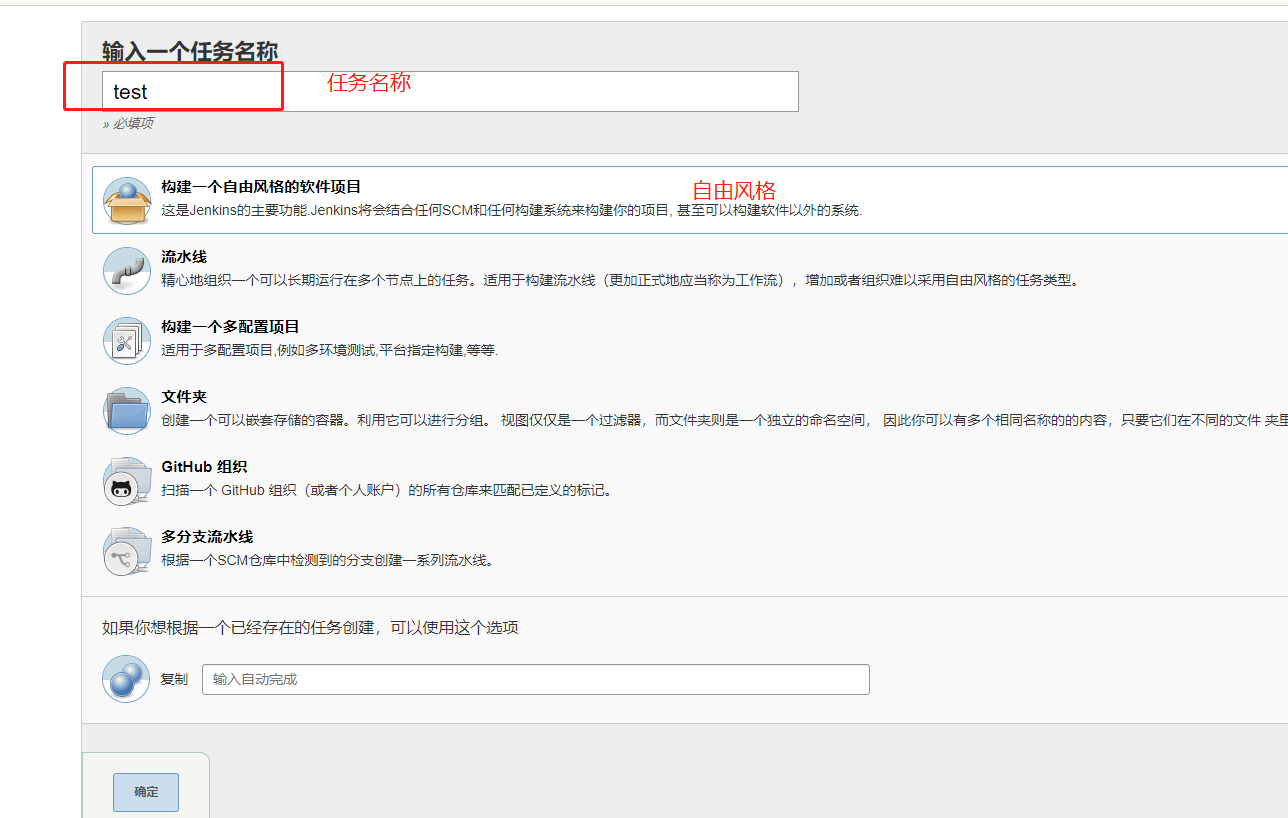Click the folder item icon

click(x=127, y=411)
